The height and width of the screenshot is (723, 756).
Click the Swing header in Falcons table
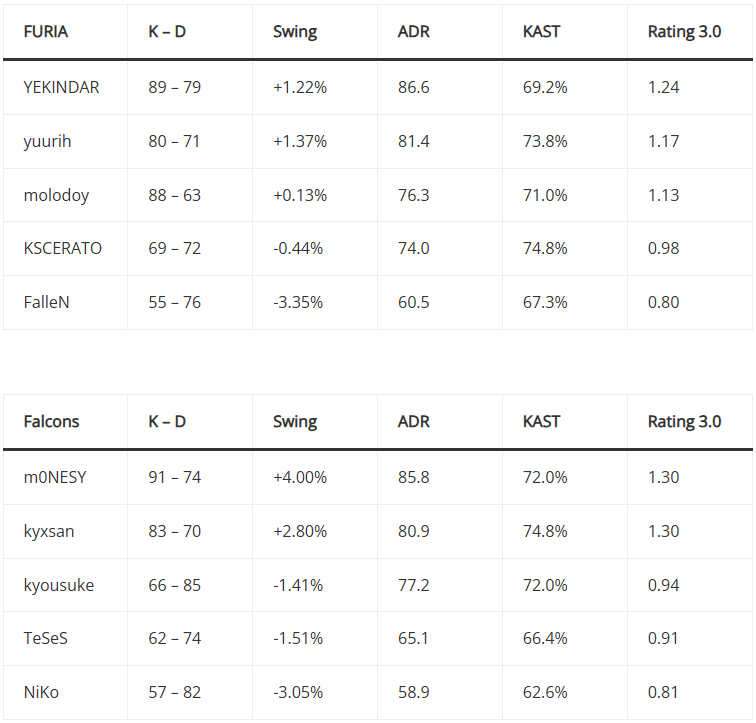click(295, 421)
